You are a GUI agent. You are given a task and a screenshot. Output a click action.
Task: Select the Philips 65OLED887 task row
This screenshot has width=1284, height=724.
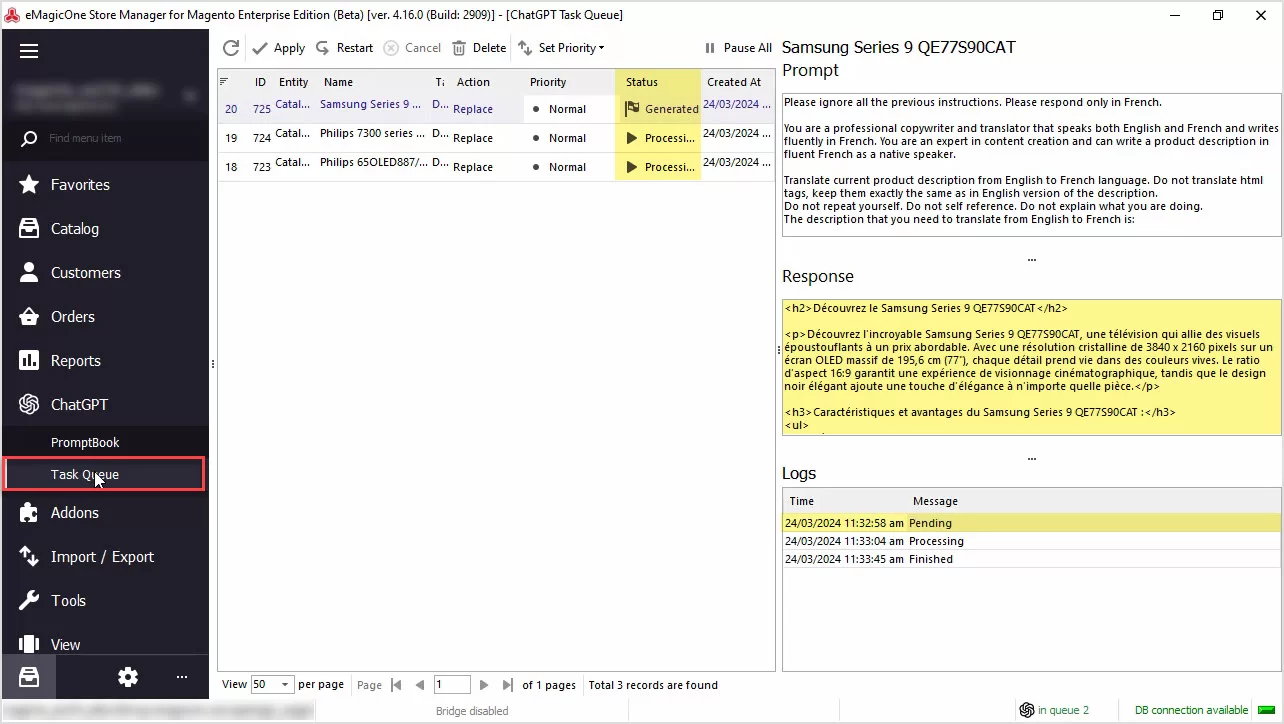(496, 167)
